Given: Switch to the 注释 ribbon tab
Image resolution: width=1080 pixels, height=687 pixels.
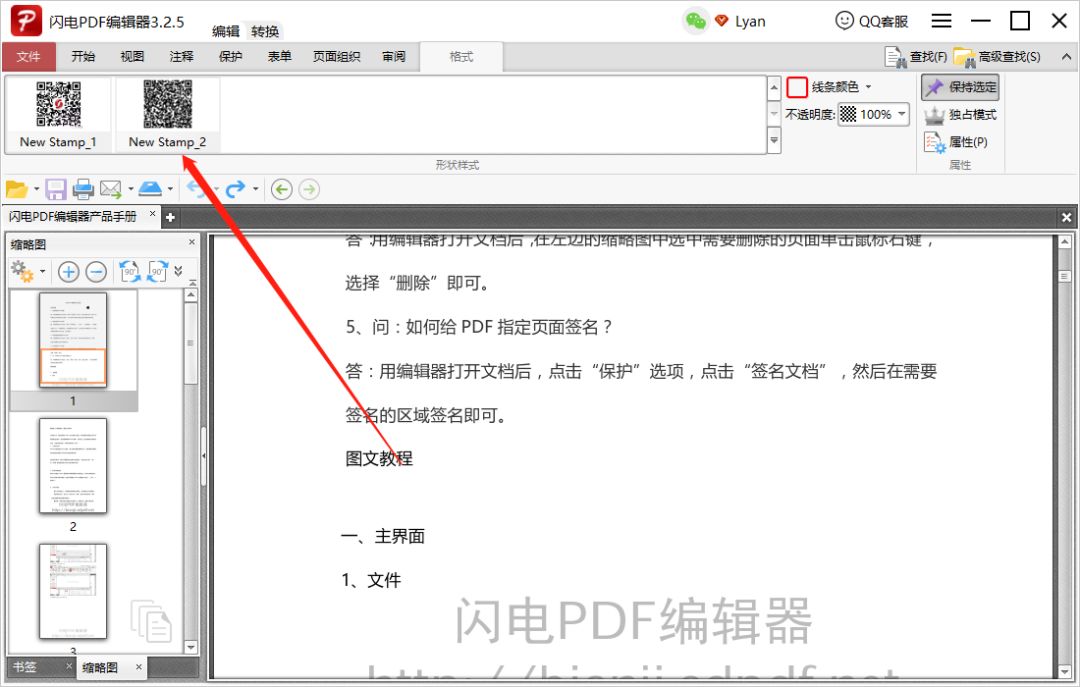Looking at the screenshot, I should pyautogui.click(x=181, y=57).
